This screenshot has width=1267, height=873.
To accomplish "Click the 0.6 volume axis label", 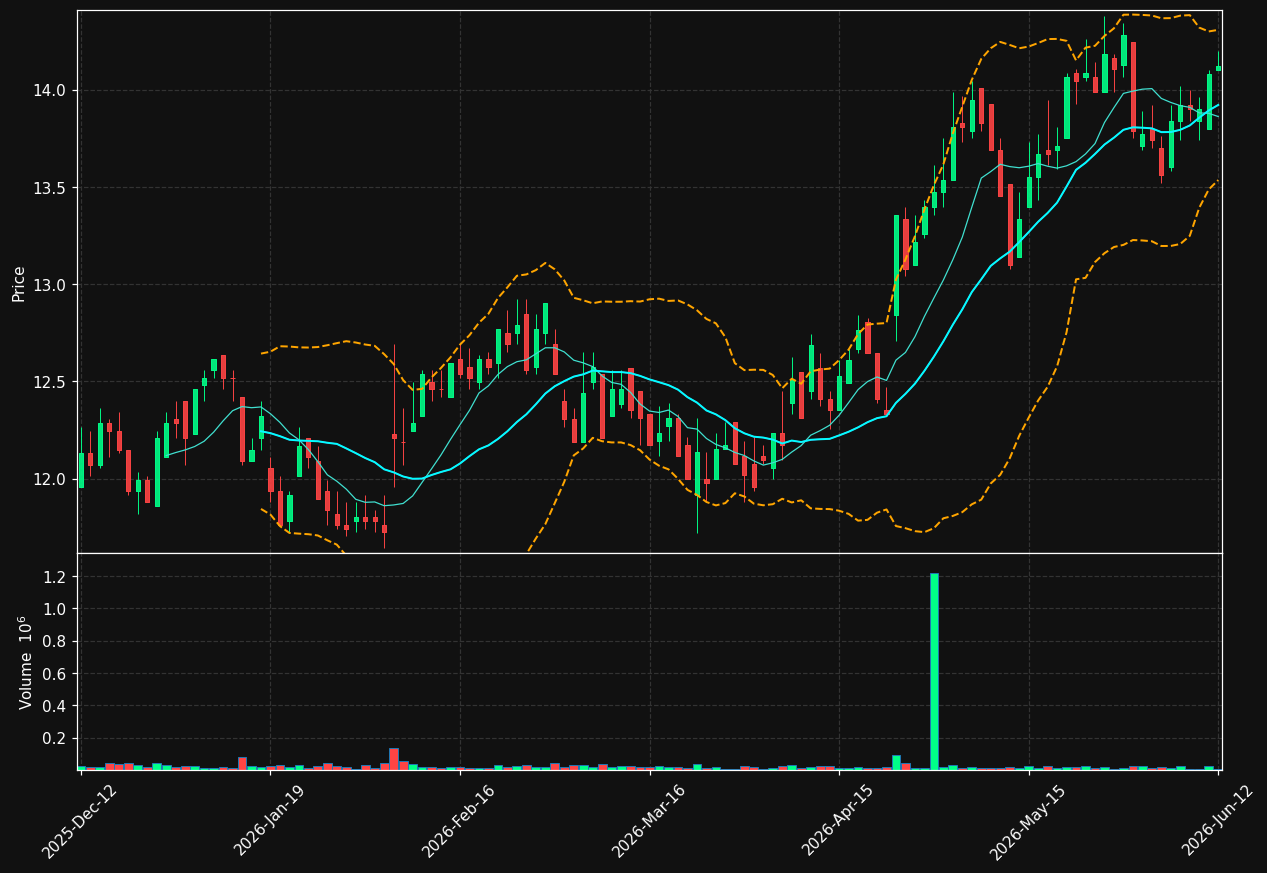I will pyautogui.click(x=56, y=674).
